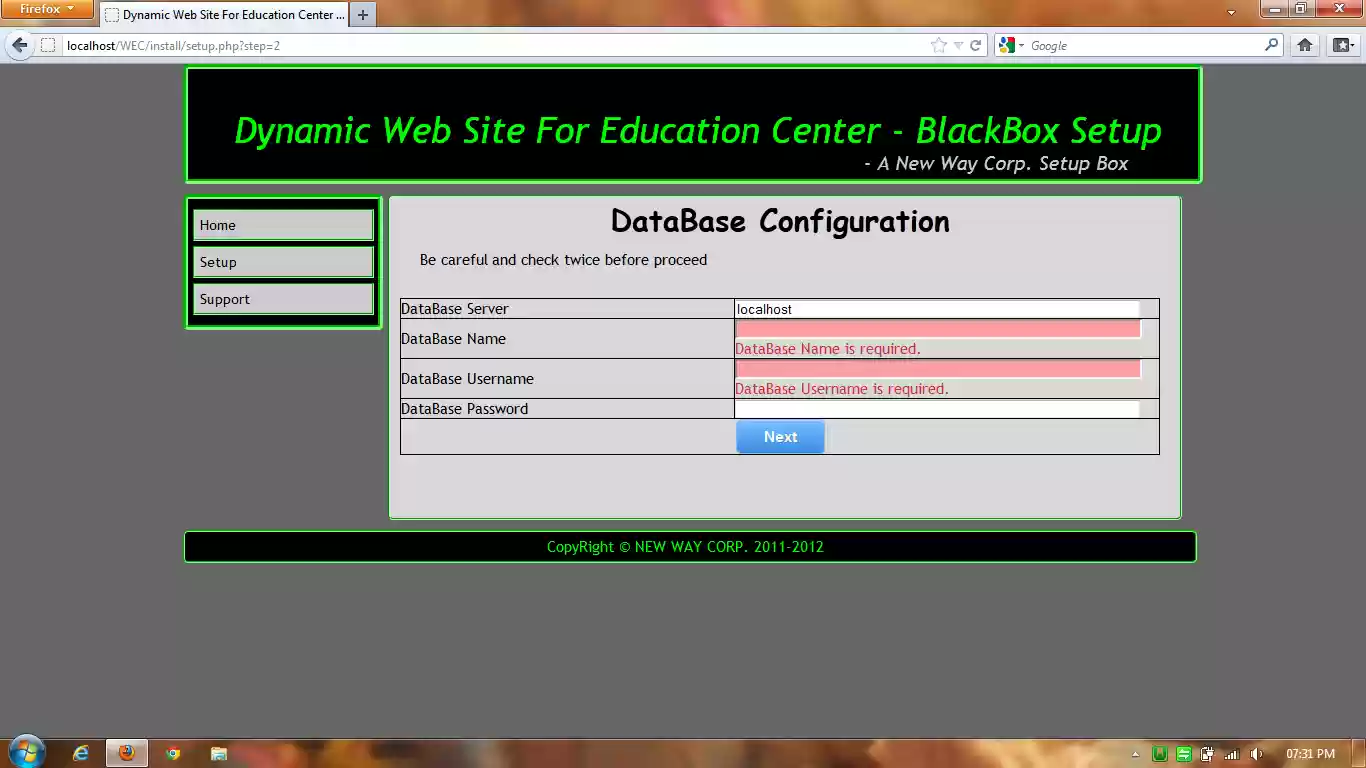Open a new browser tab

click(362, 15)
